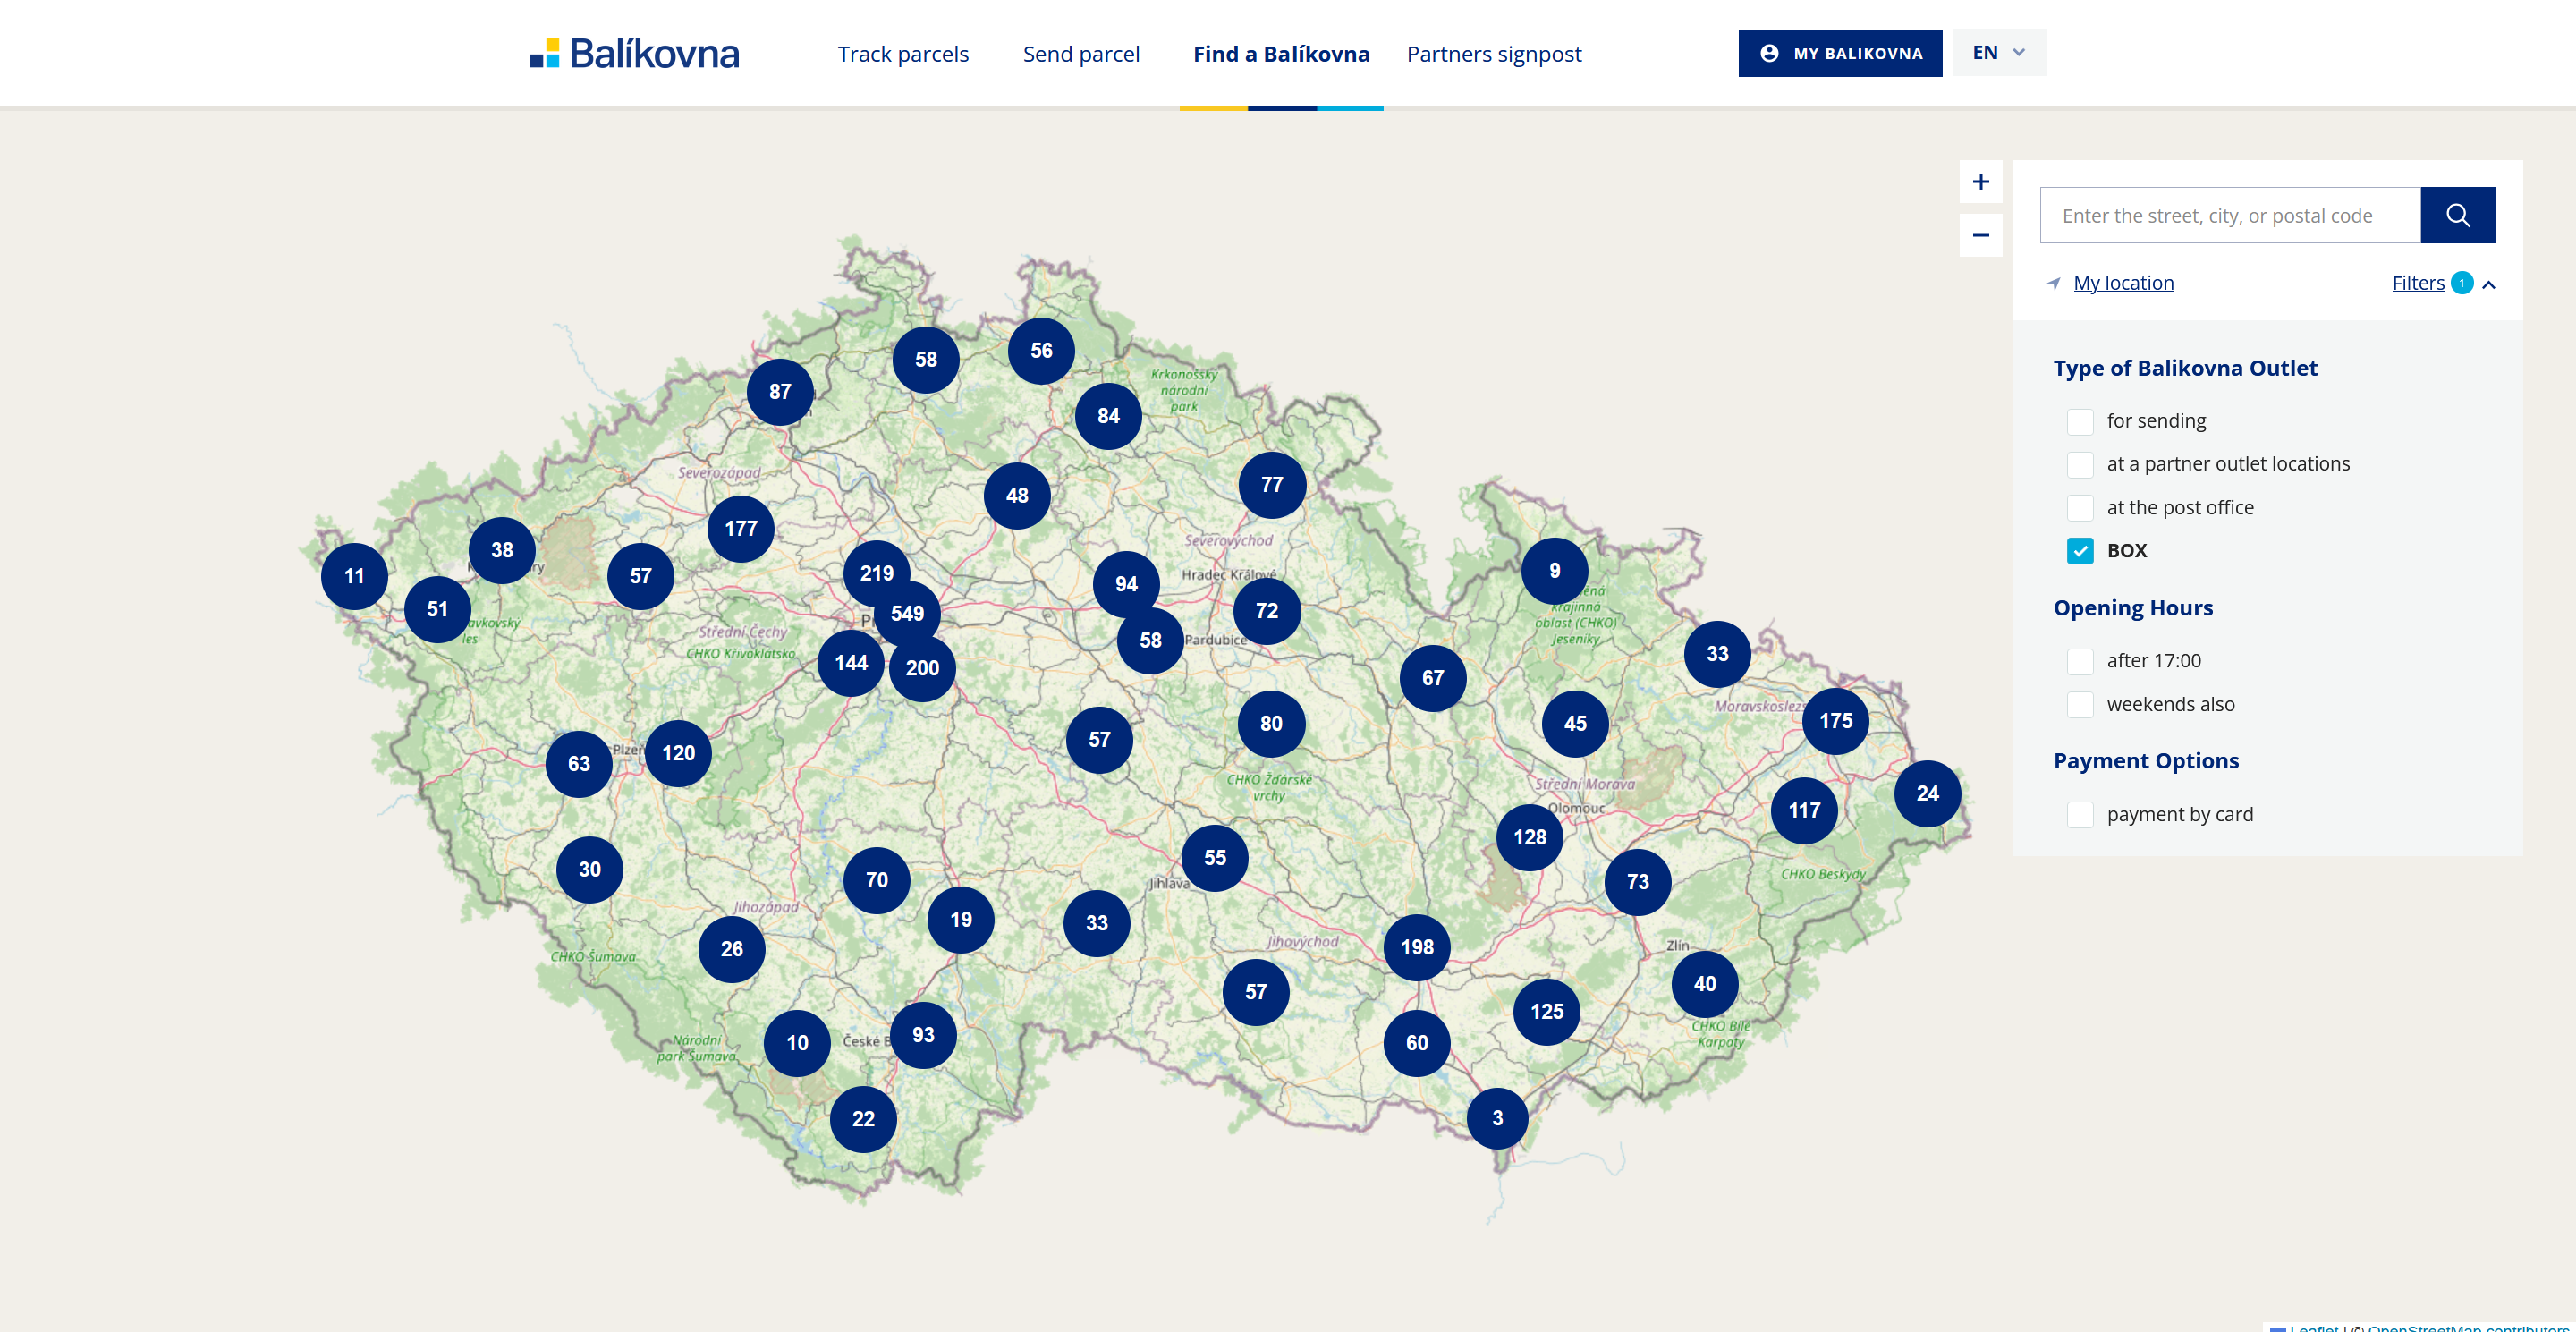
Task: Collapse the Filters panel chevron
Action: (x=2489, y=285)
